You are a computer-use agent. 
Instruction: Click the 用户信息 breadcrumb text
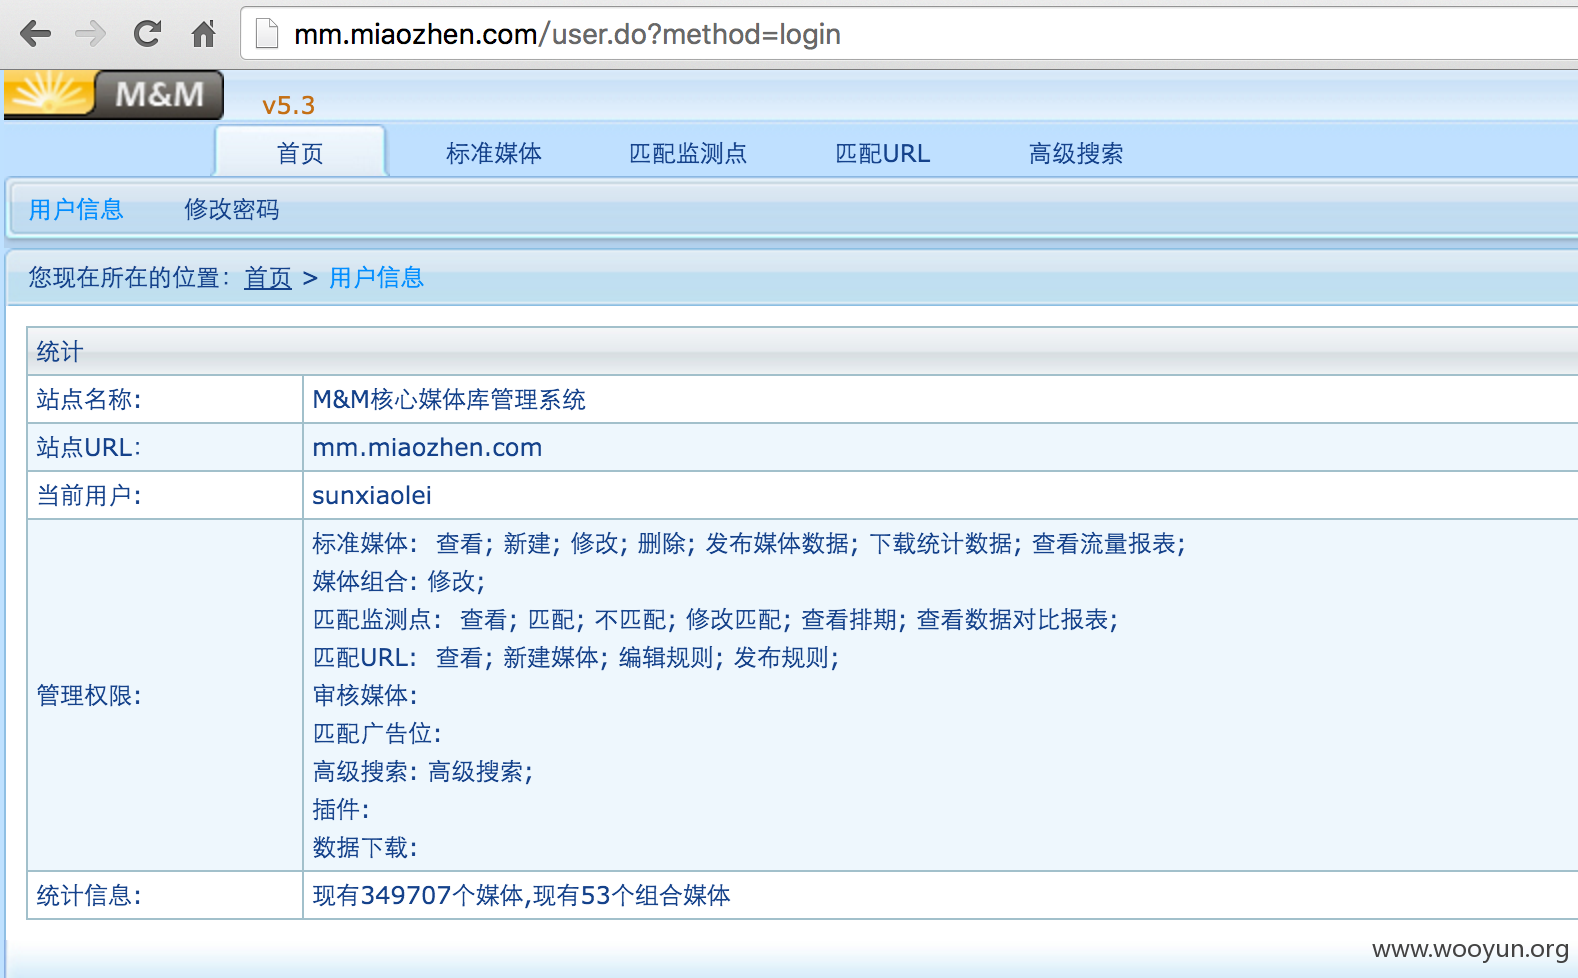click(376, 278)
